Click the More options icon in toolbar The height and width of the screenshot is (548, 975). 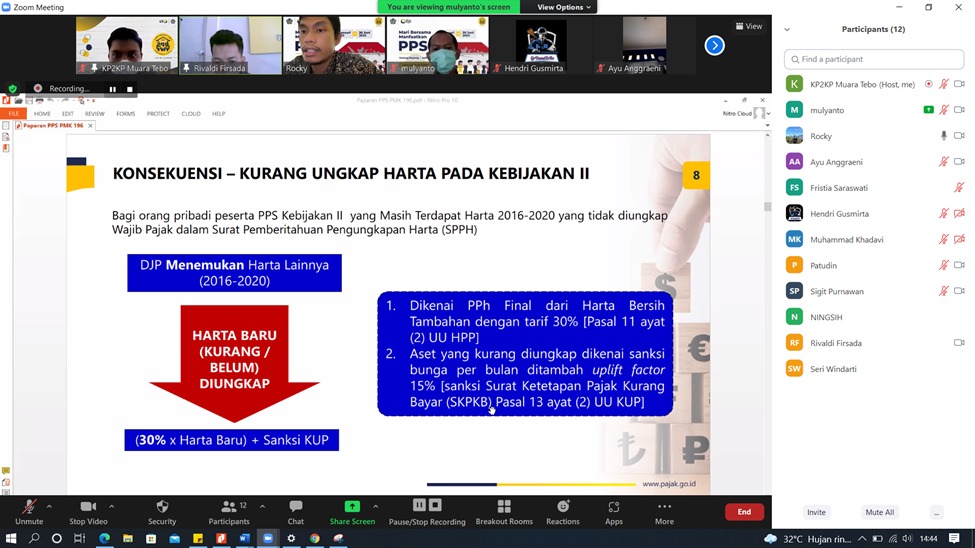[664, 511]
